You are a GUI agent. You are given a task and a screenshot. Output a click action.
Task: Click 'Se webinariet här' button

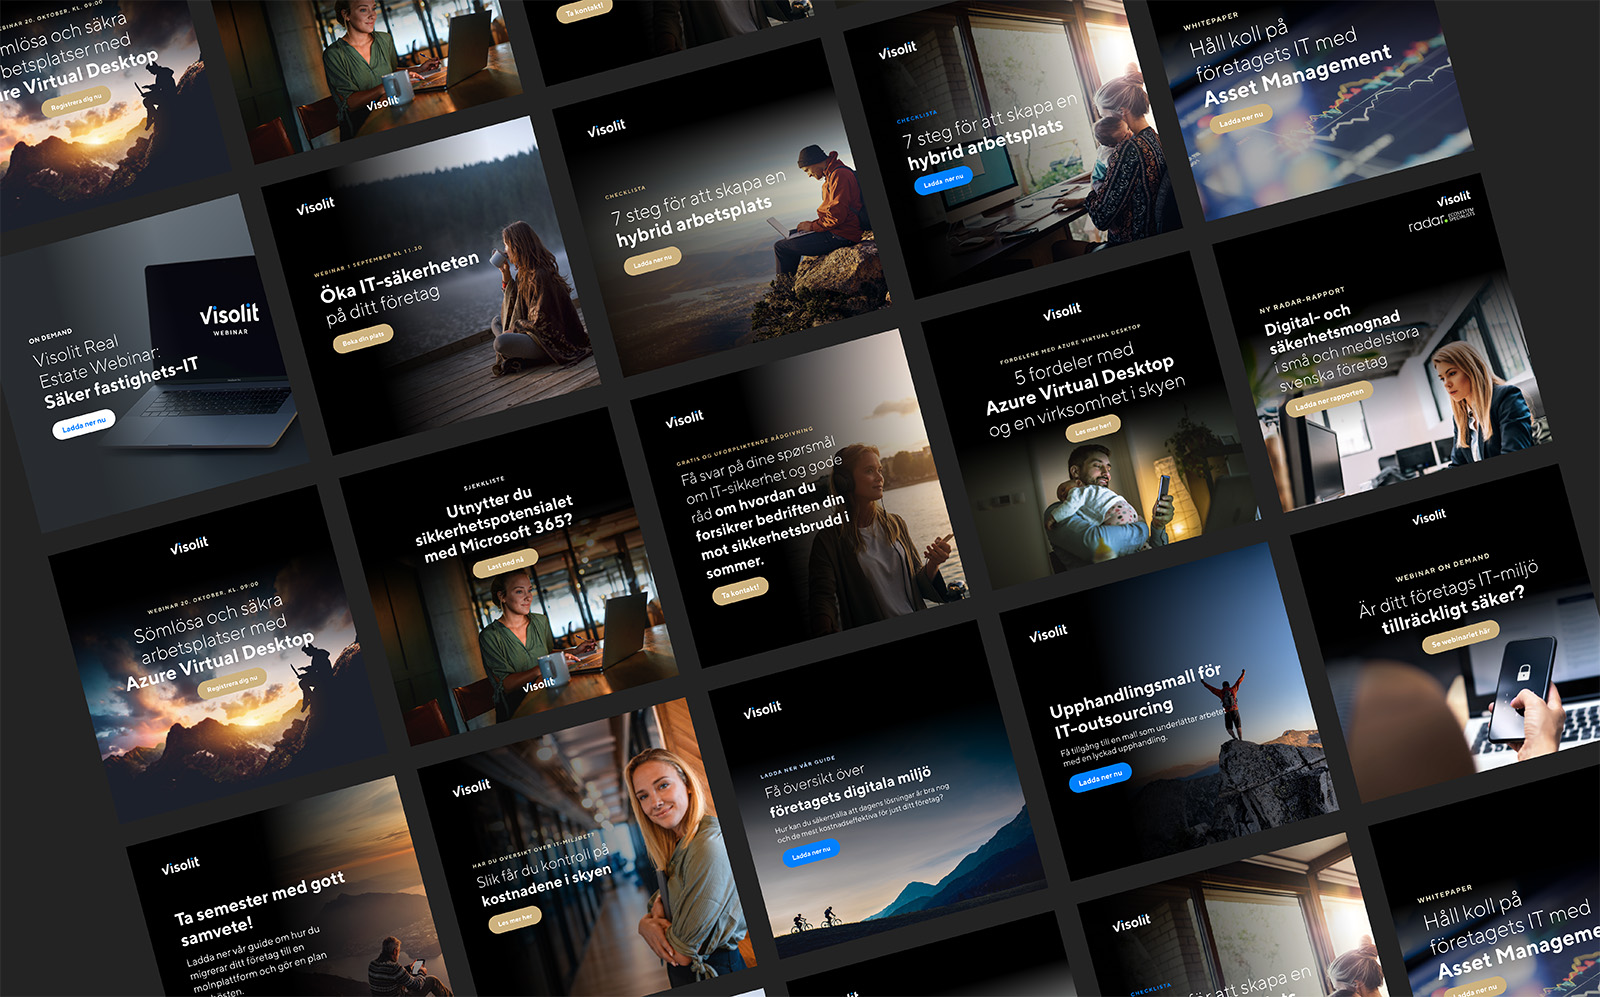1460,637
